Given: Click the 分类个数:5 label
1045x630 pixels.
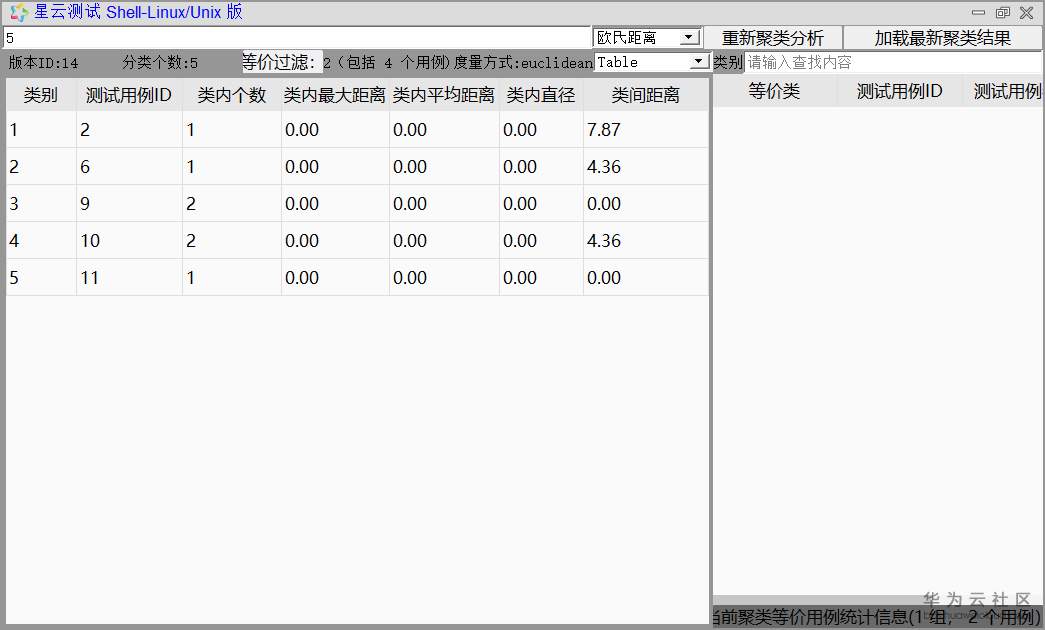Looking at the screenshot, I should 160,63.
